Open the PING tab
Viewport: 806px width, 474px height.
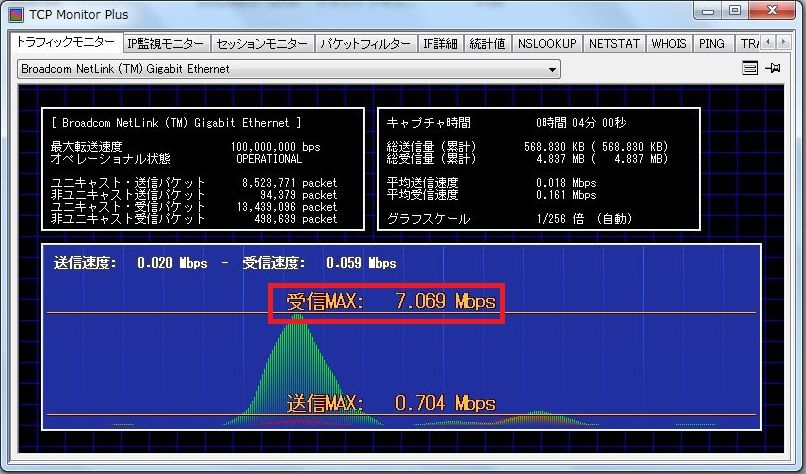[712, 44]
